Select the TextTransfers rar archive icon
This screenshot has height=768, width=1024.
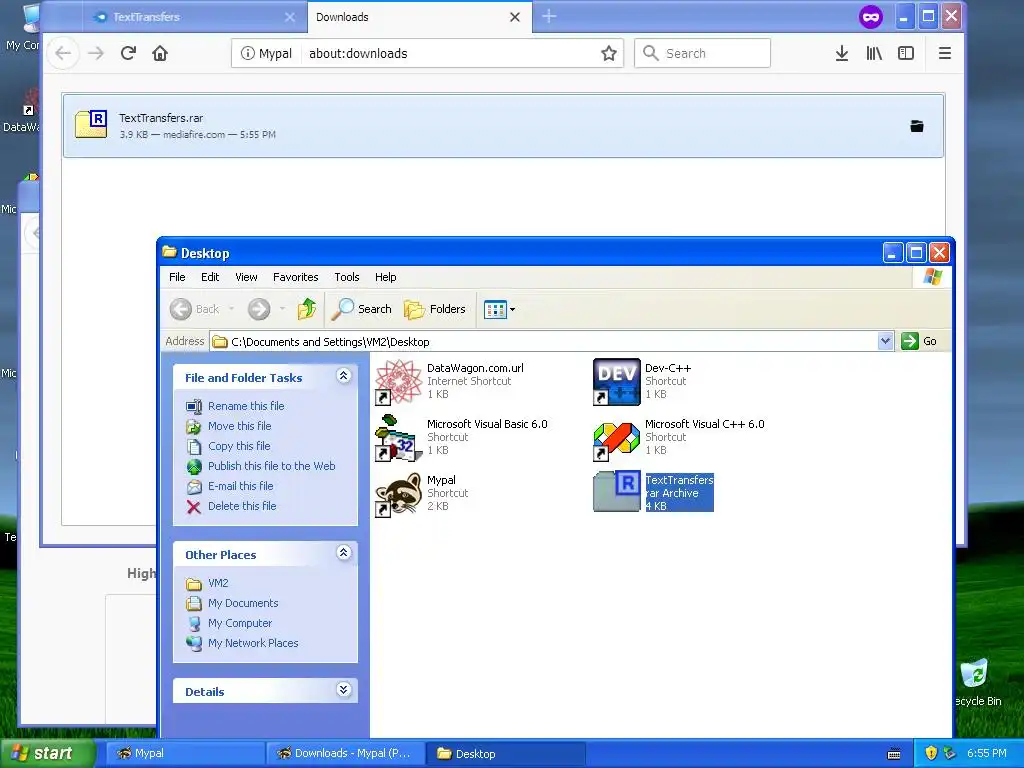[x=616, y=491]
